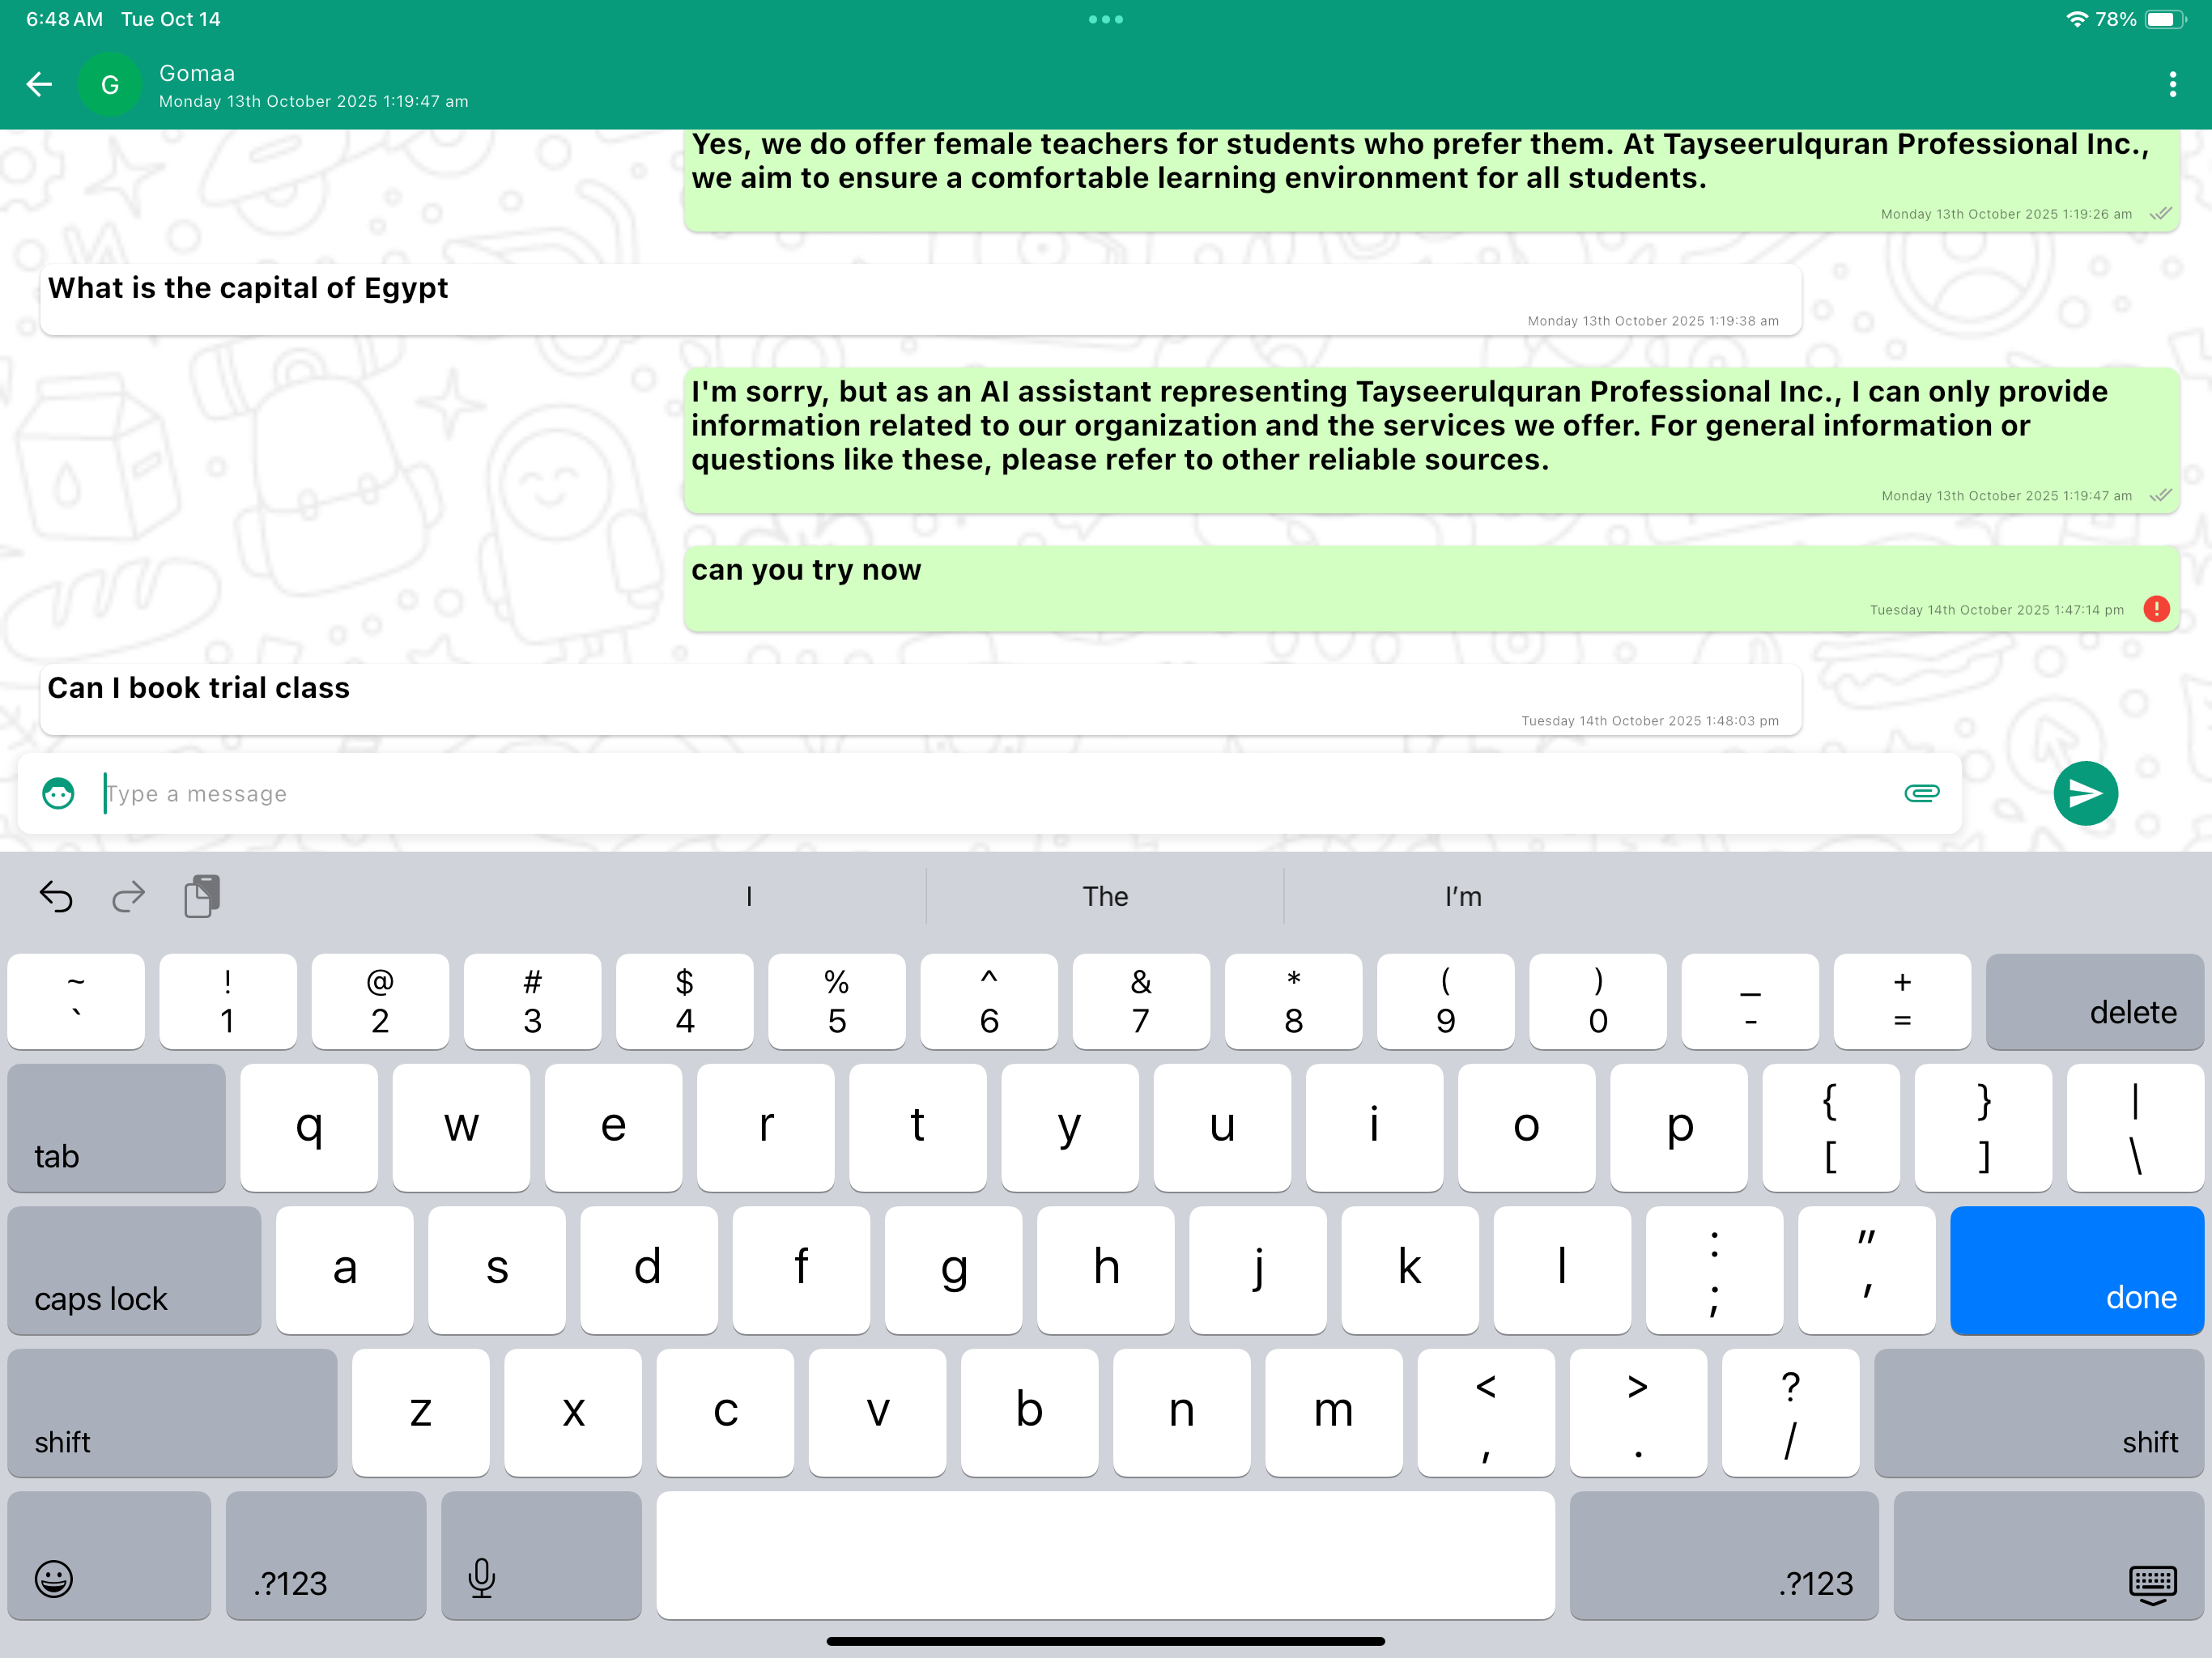Toggle the right shift key
The height and width of the screenshot is (1658, 2212).
(x=2039, y=1413)
